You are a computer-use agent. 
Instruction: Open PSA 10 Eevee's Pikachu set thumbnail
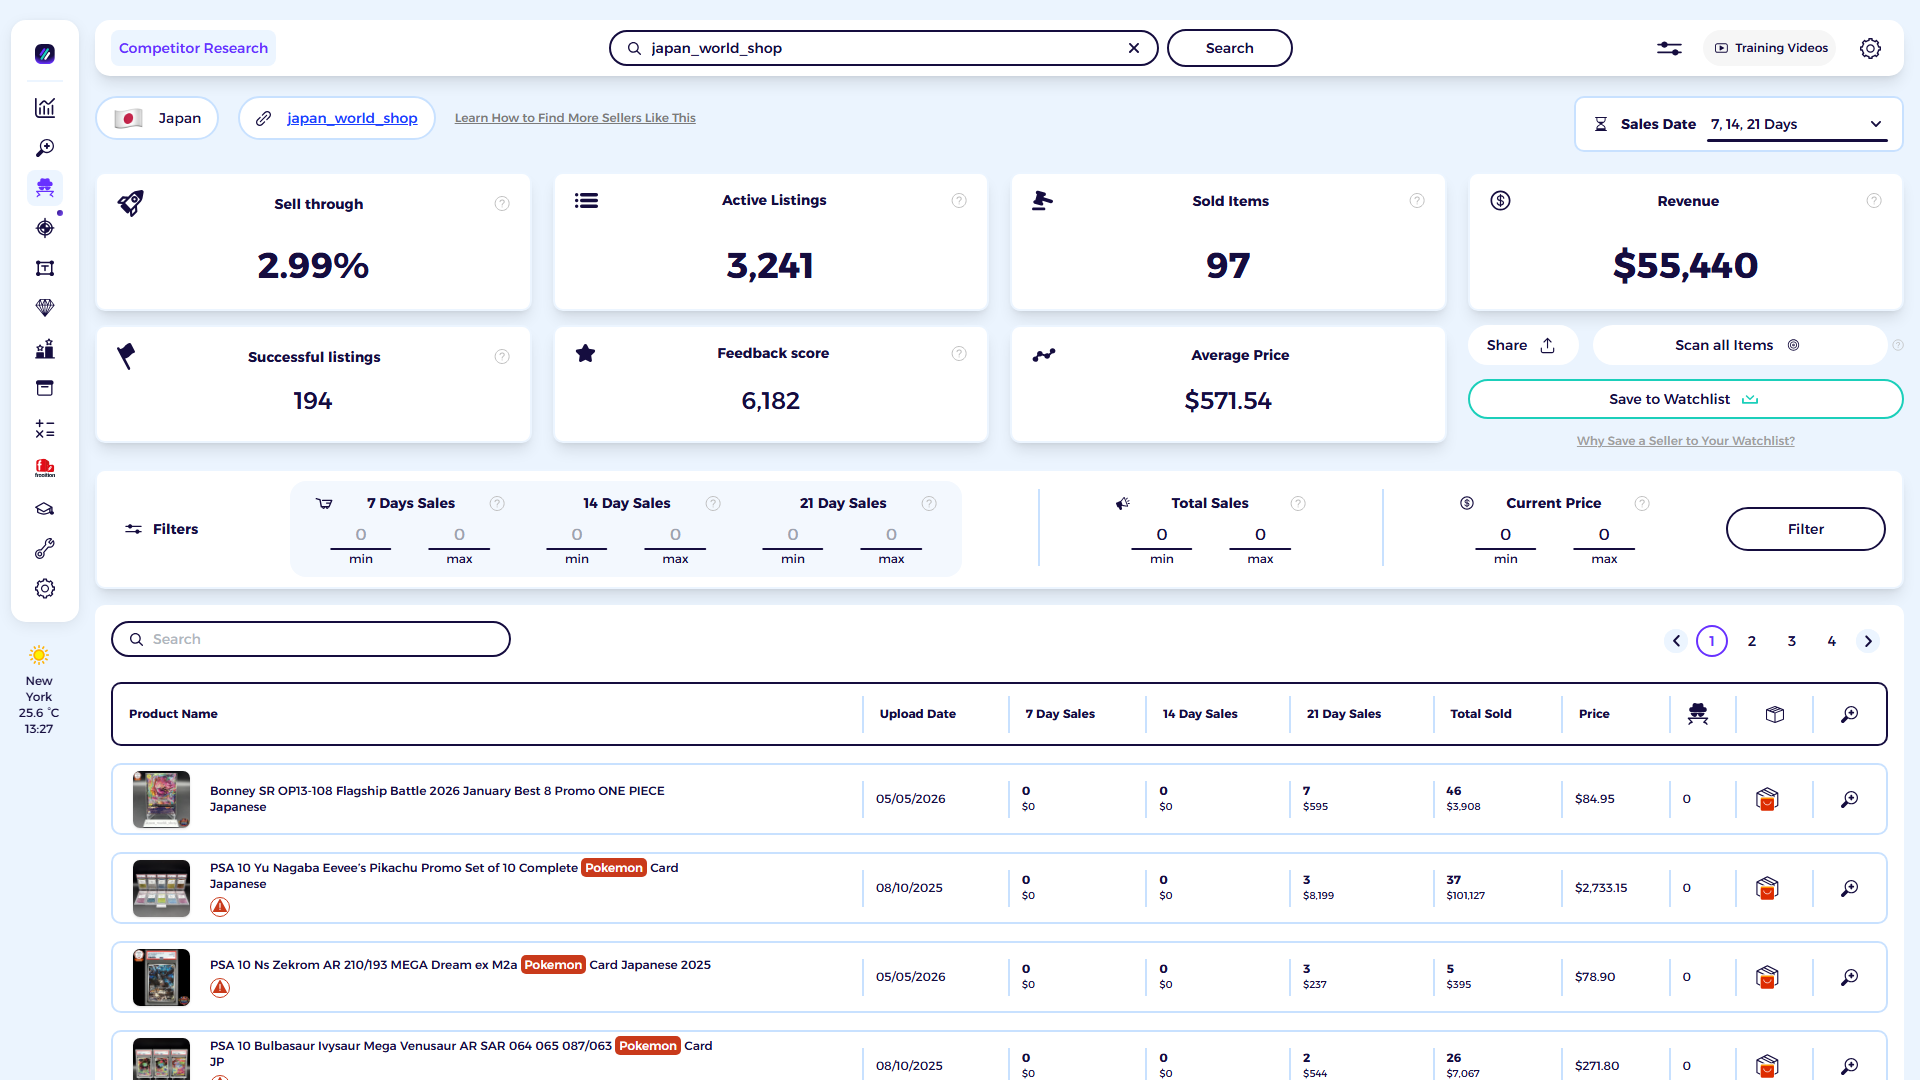(x=161, y=888)
